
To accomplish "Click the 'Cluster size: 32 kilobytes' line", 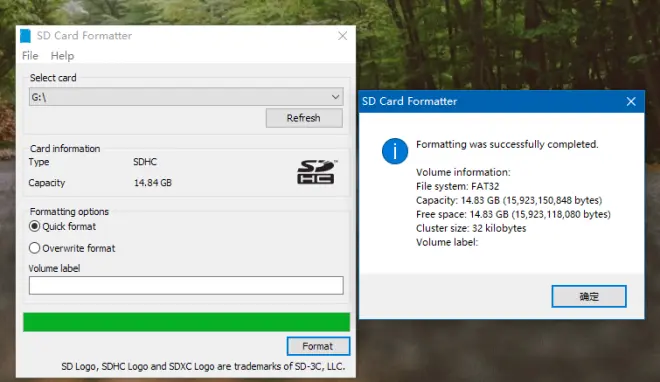I will [x=471, y=228].
